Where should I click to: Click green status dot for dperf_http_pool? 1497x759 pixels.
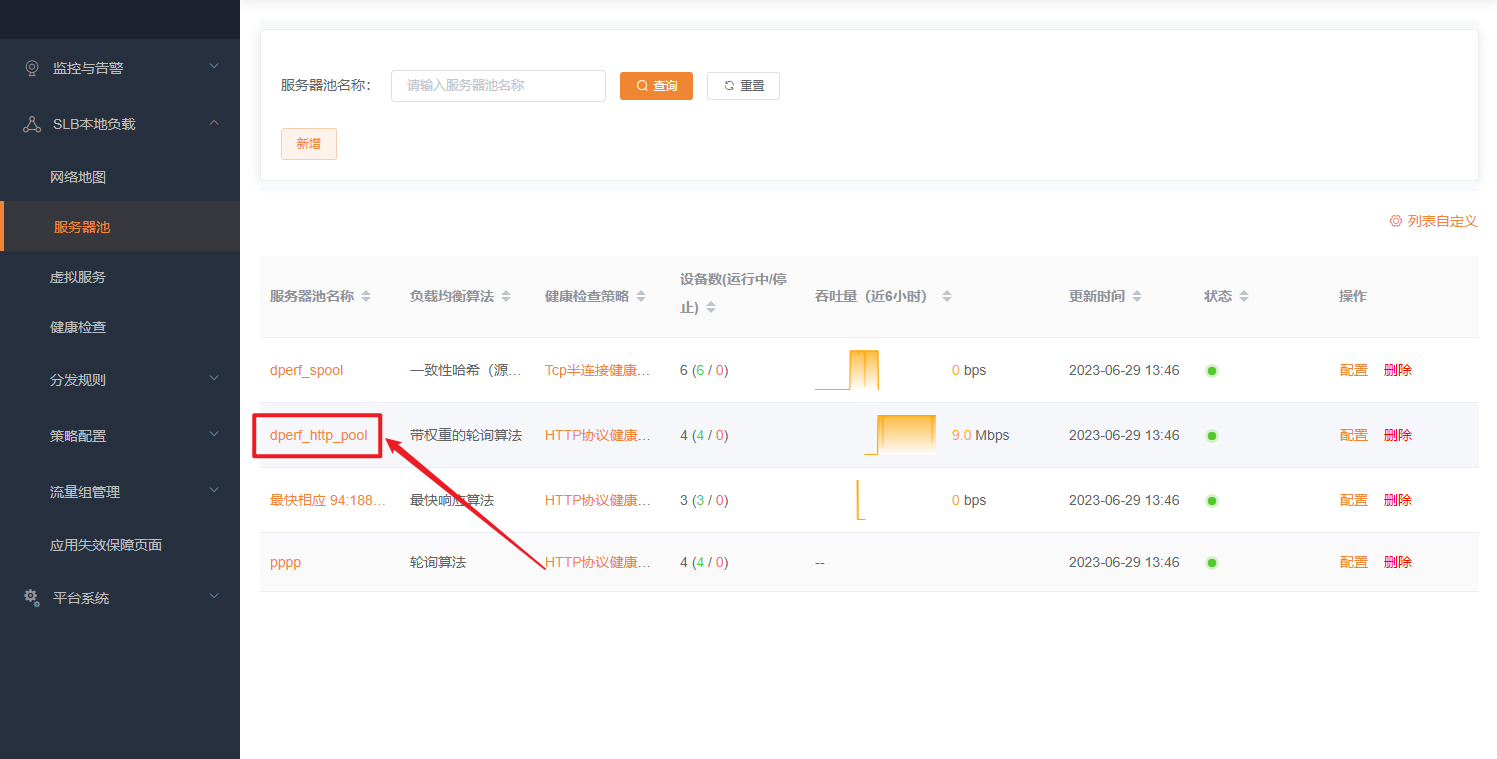[x=1212, y=436]
